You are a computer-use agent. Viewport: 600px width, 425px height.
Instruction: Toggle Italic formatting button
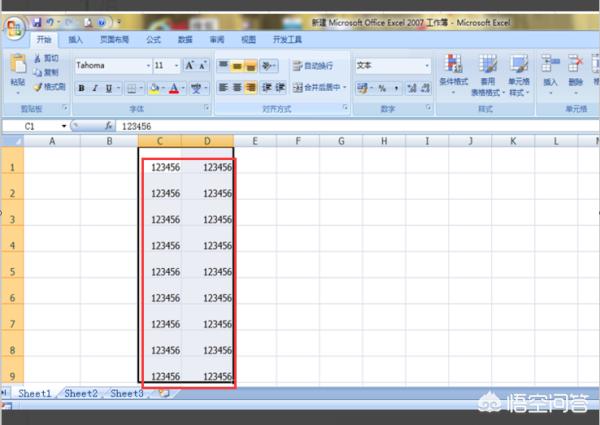95,88
